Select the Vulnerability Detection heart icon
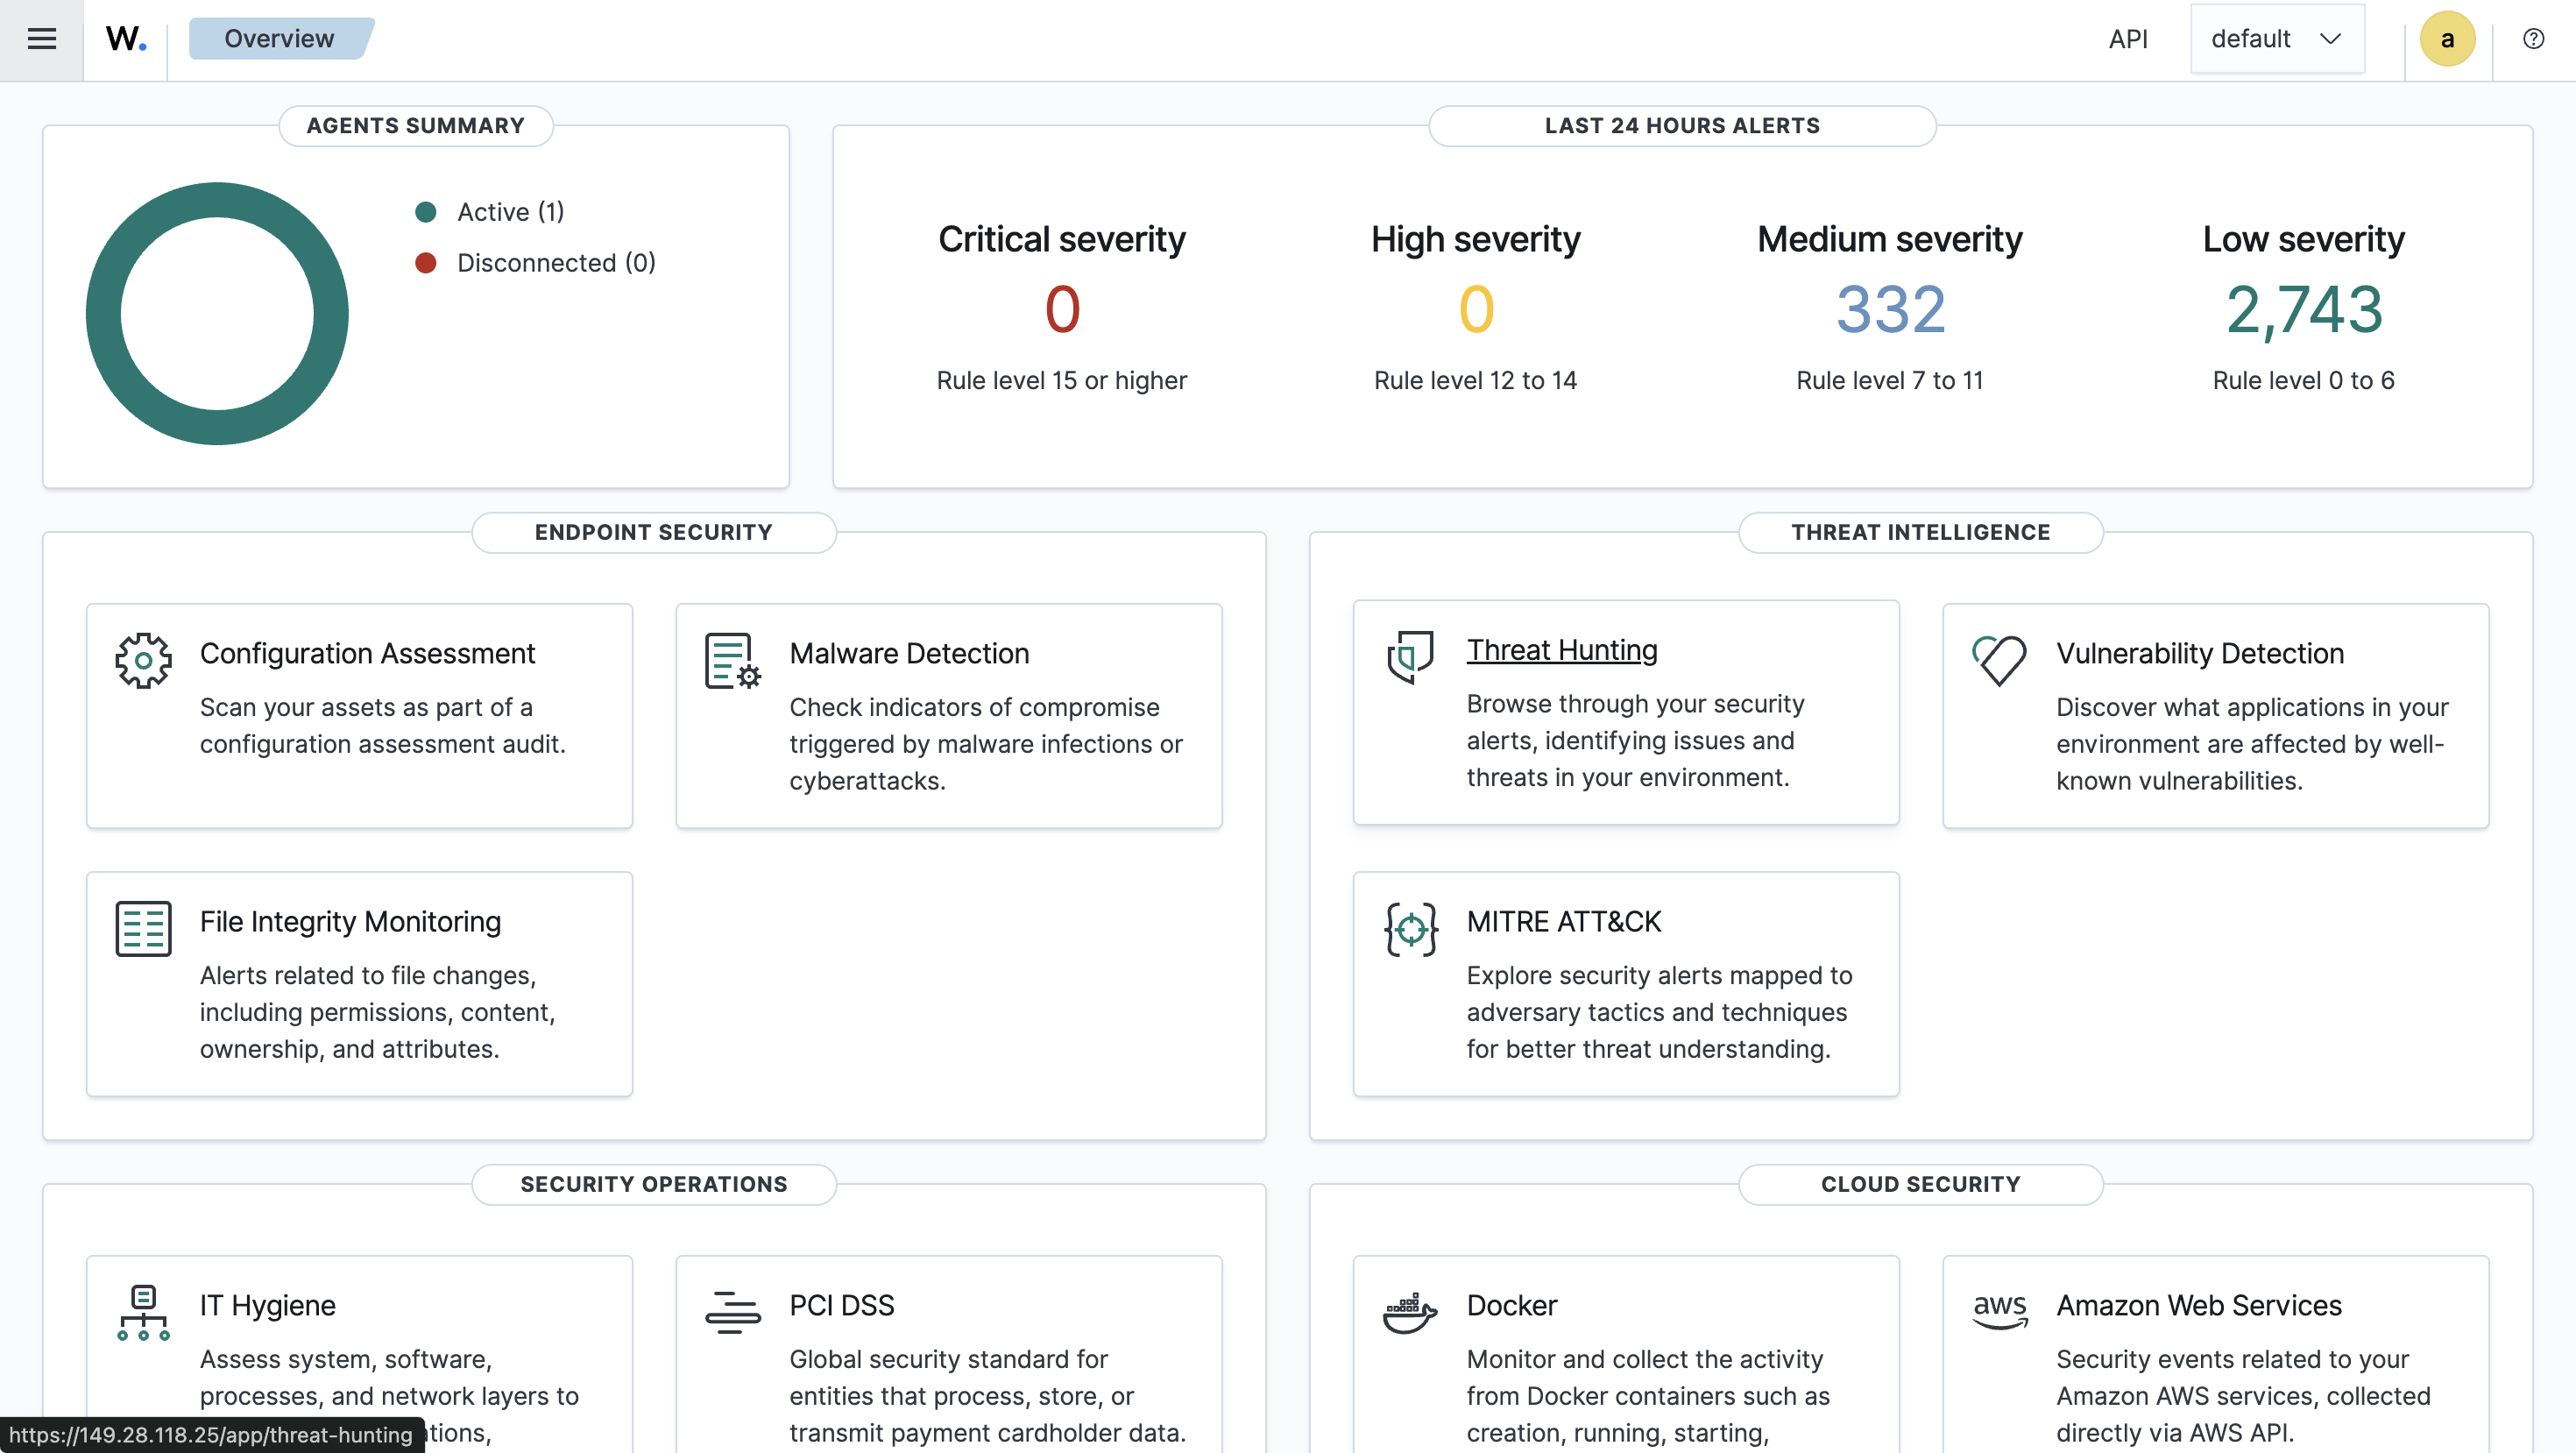This screenshot has width=2576, height=1453. pos(1998,660)
